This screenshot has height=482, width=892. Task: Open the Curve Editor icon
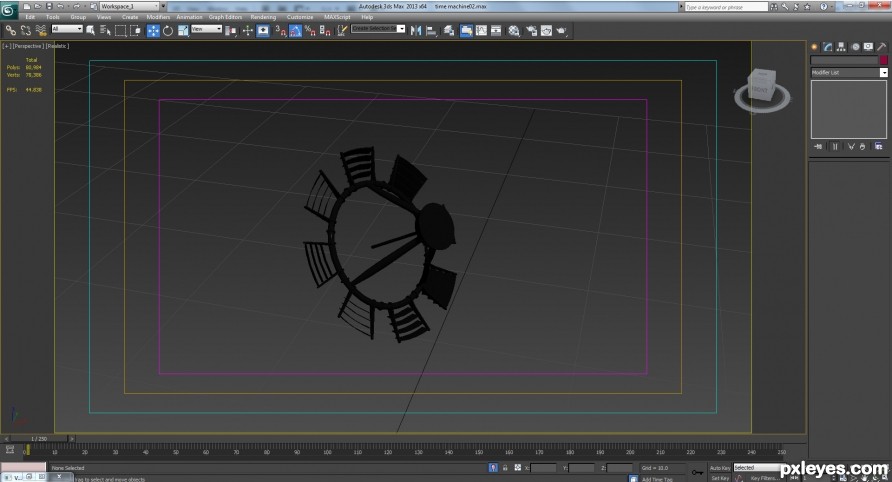[481, 31]
